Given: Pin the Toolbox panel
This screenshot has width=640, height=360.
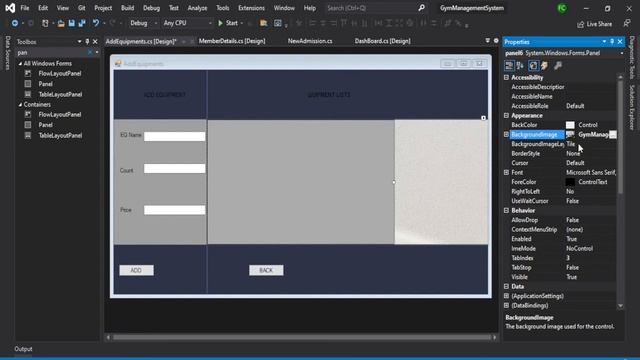Looking at the screenshot, I should click(x=87, y=42).
